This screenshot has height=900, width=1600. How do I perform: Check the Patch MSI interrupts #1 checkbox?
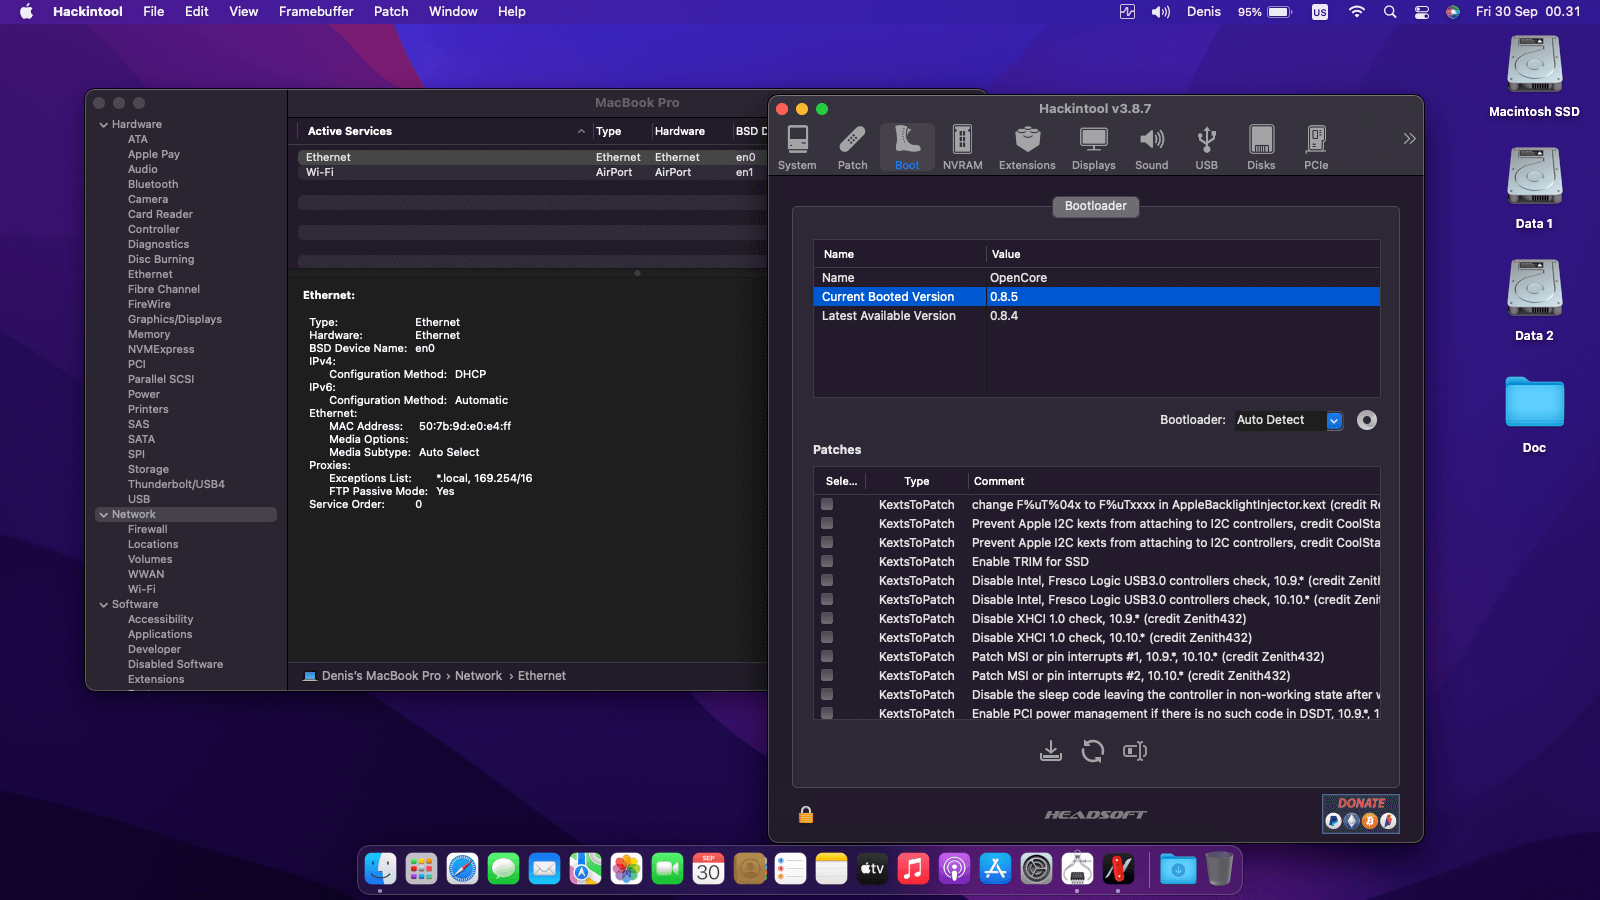(x=827, y=657)
